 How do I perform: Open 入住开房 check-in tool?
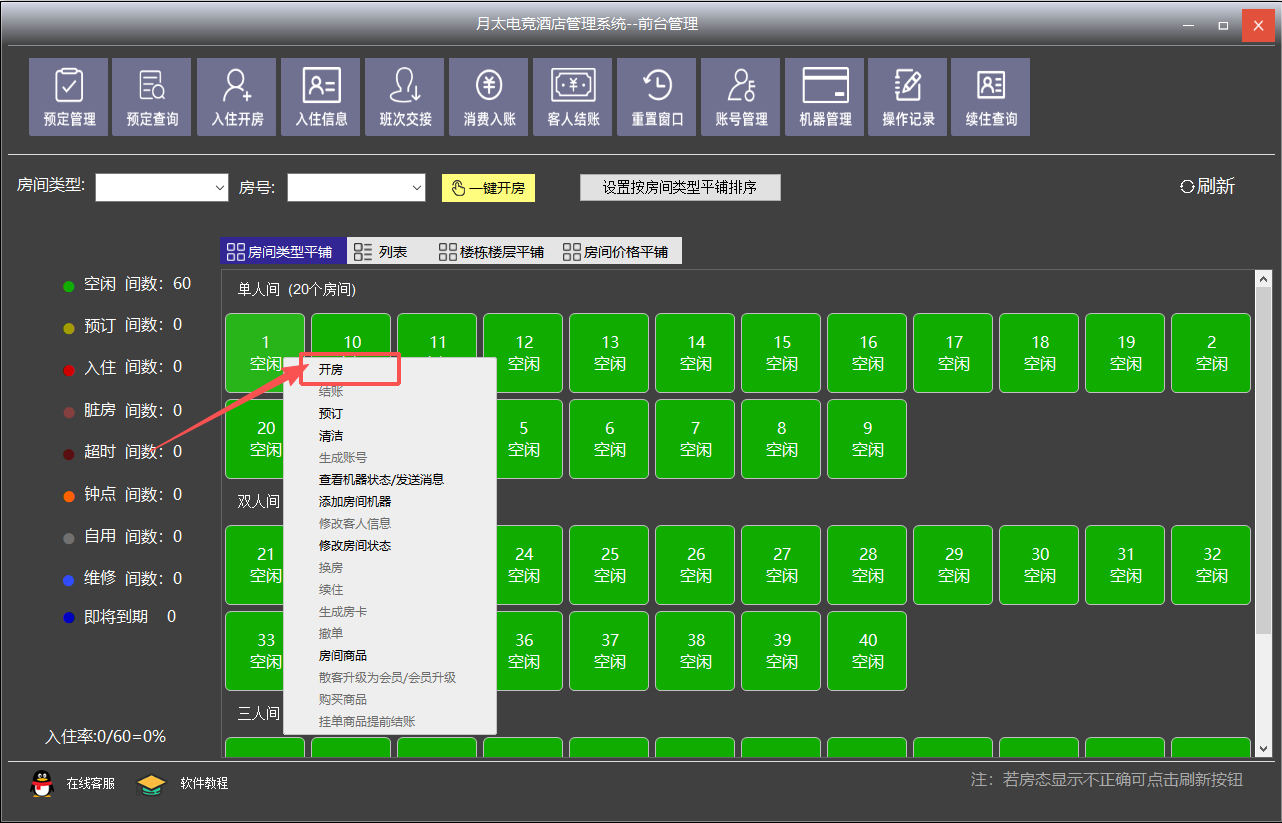[237, 97]
